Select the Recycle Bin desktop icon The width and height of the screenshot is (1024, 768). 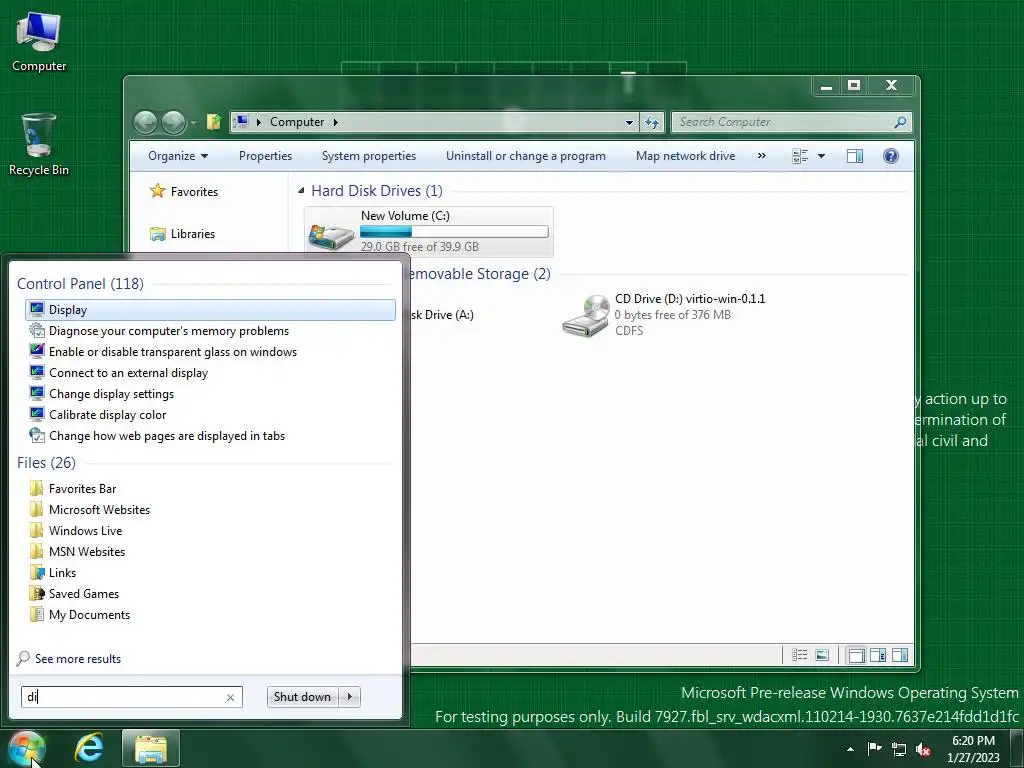[x=39, y=144]
